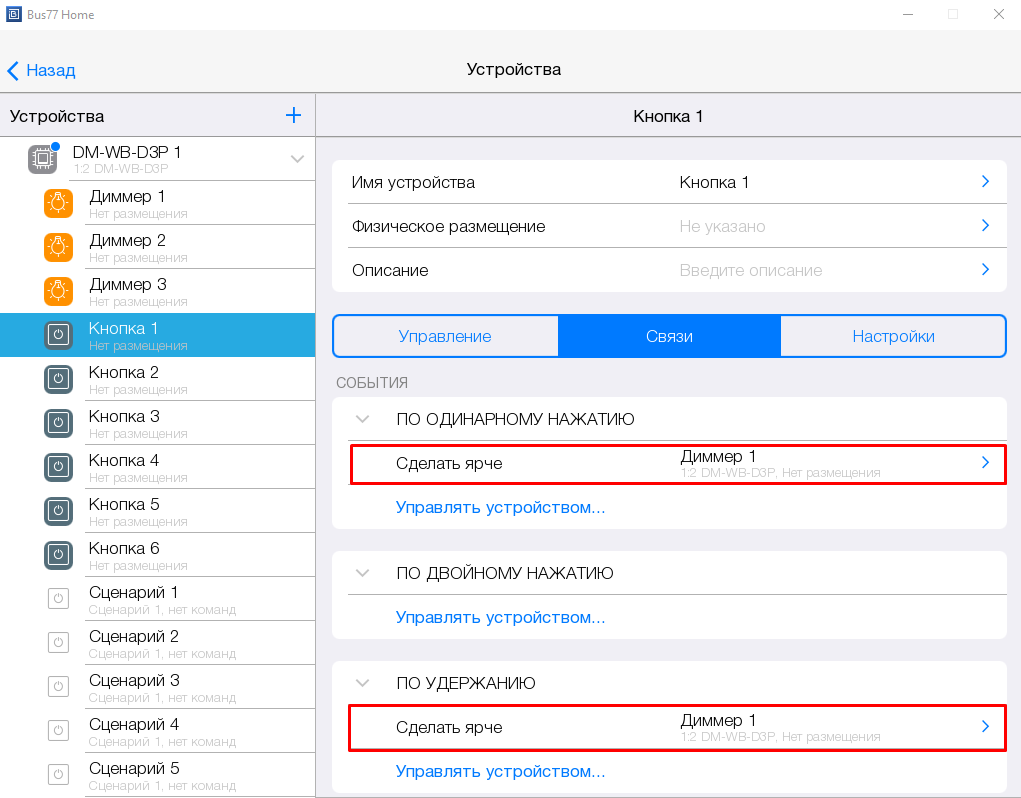
Task: Click Управлять устройством under single press
Action: [x=500, y=507]
